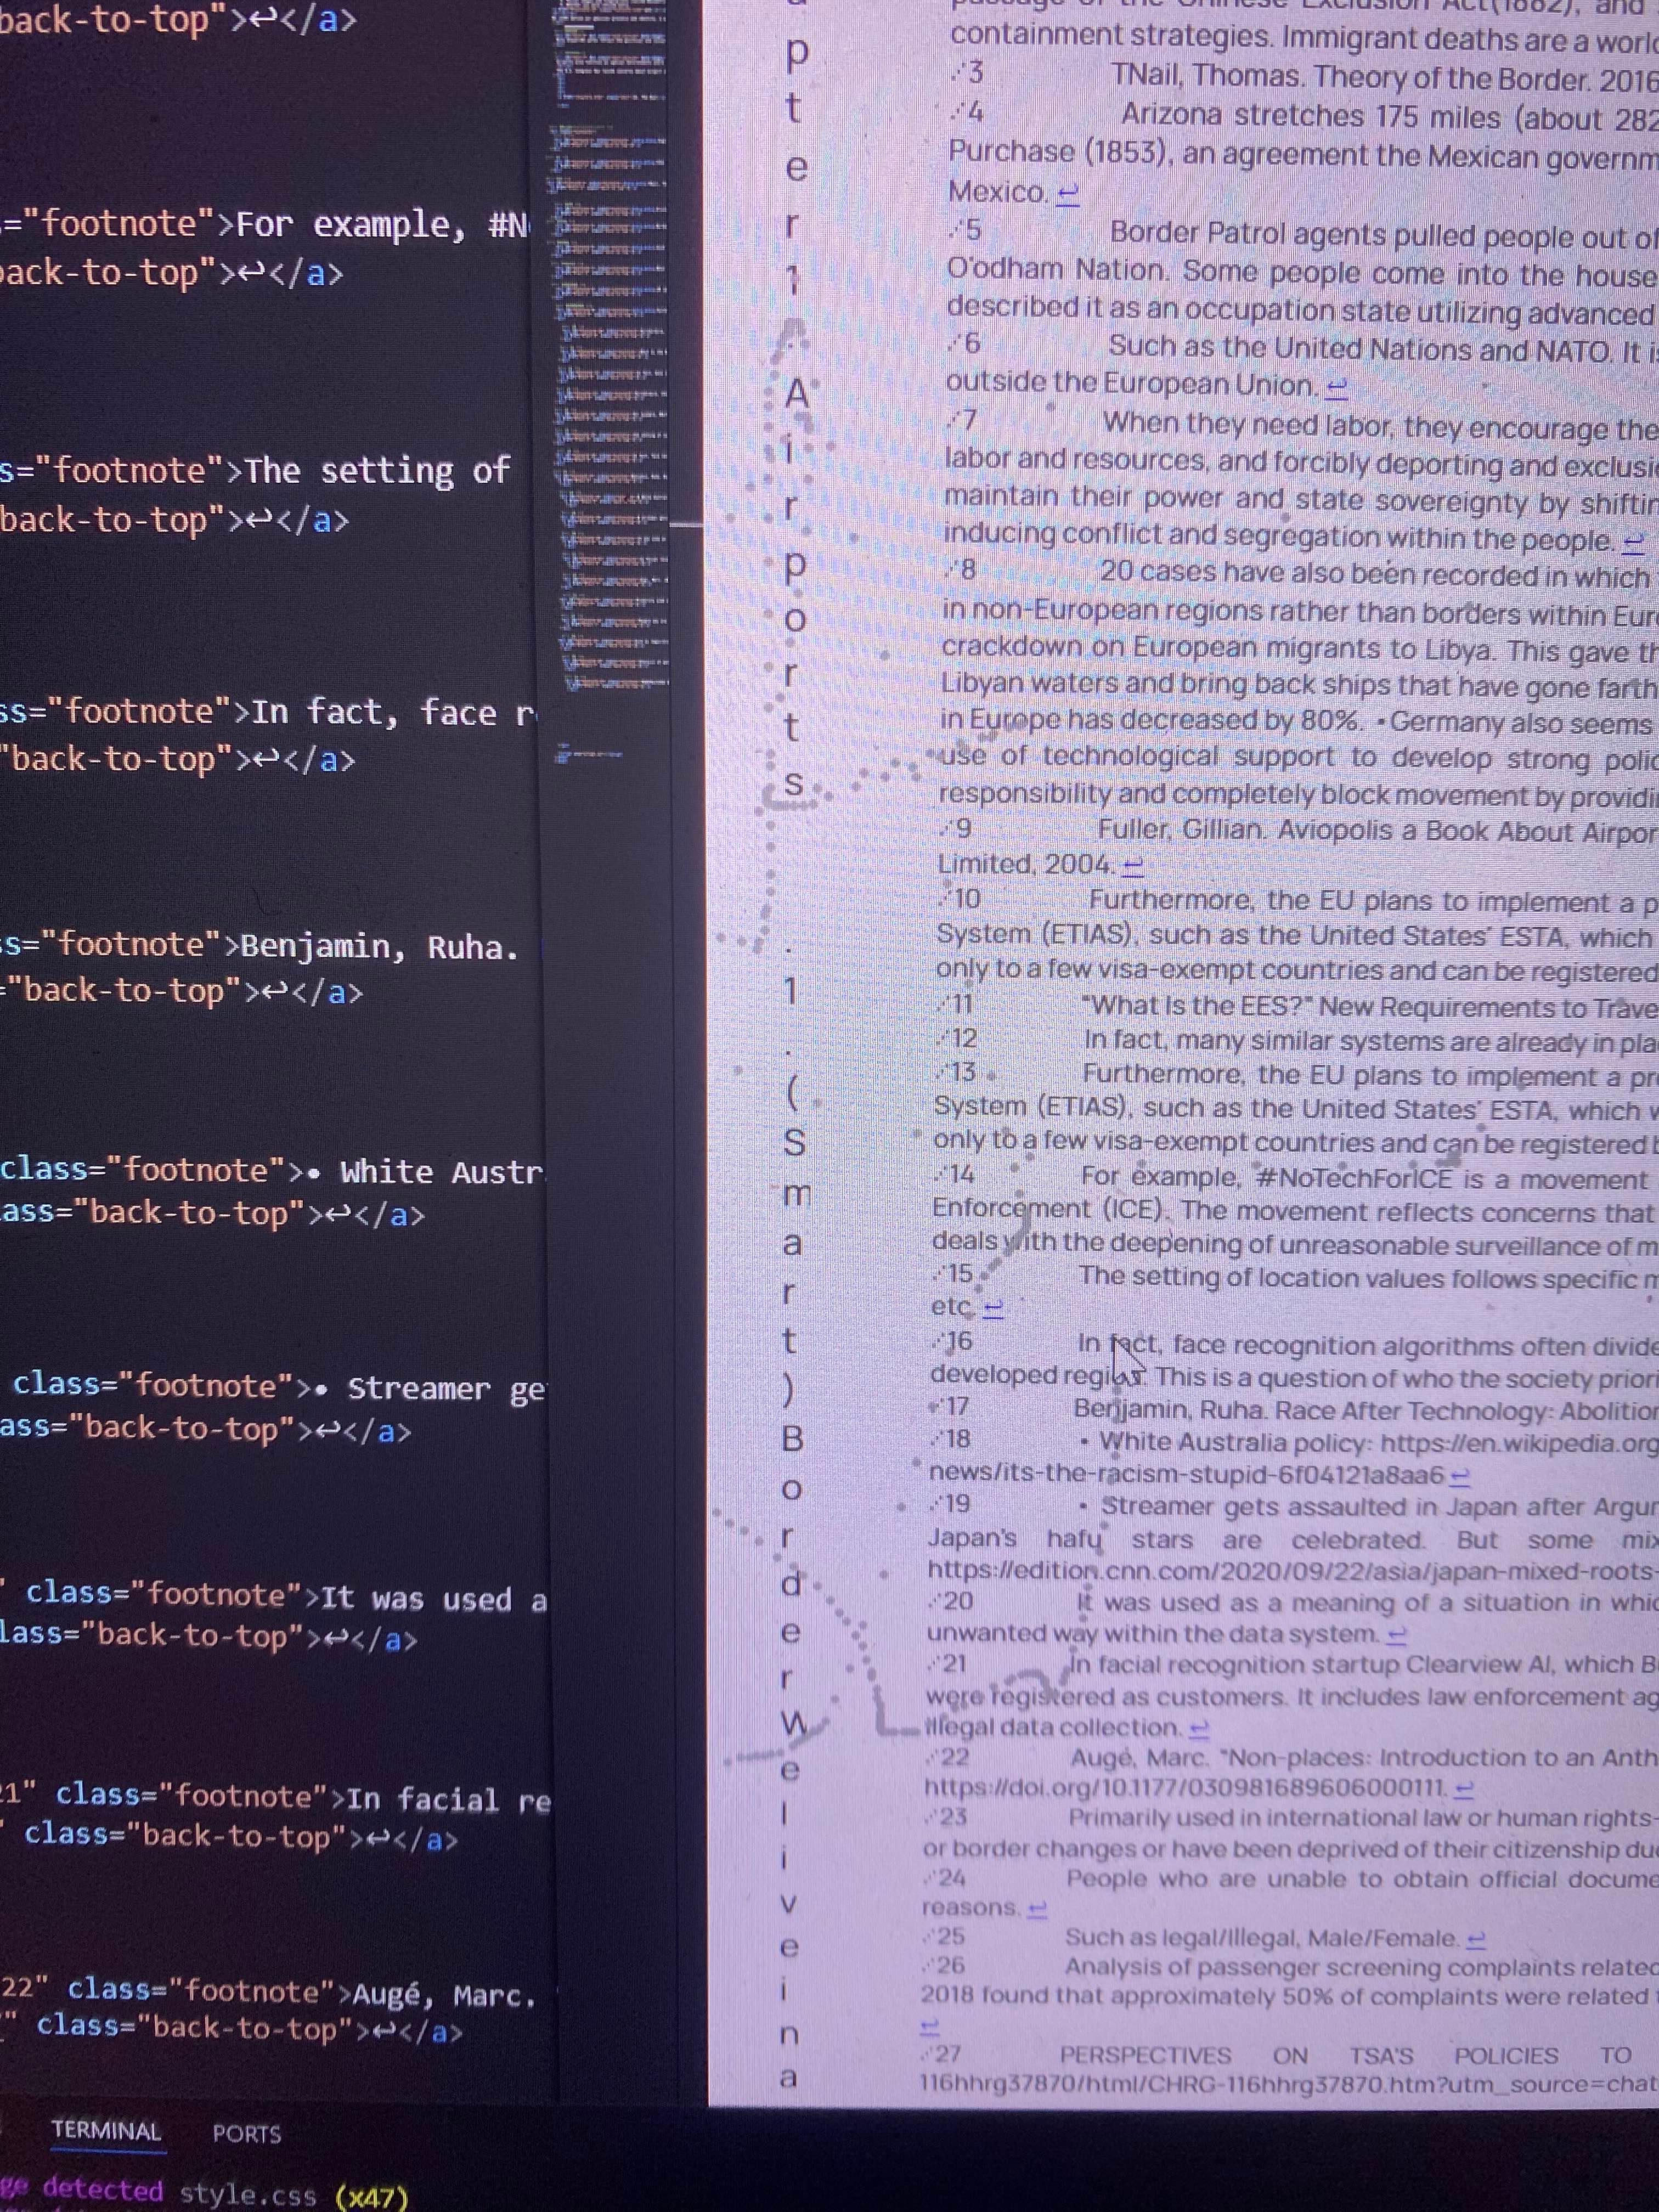Click back-to-top arrow after 'Limited, 2004.'
1659x2212 pixels.
pos(1133,865)
